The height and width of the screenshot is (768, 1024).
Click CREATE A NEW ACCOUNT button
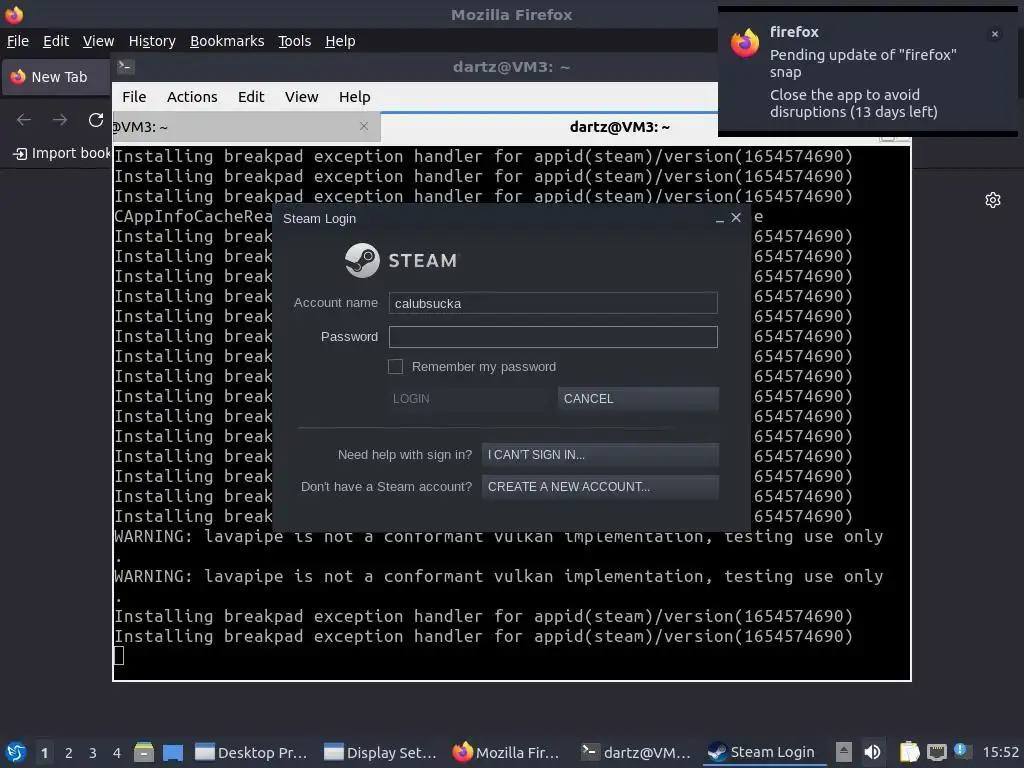600,487
